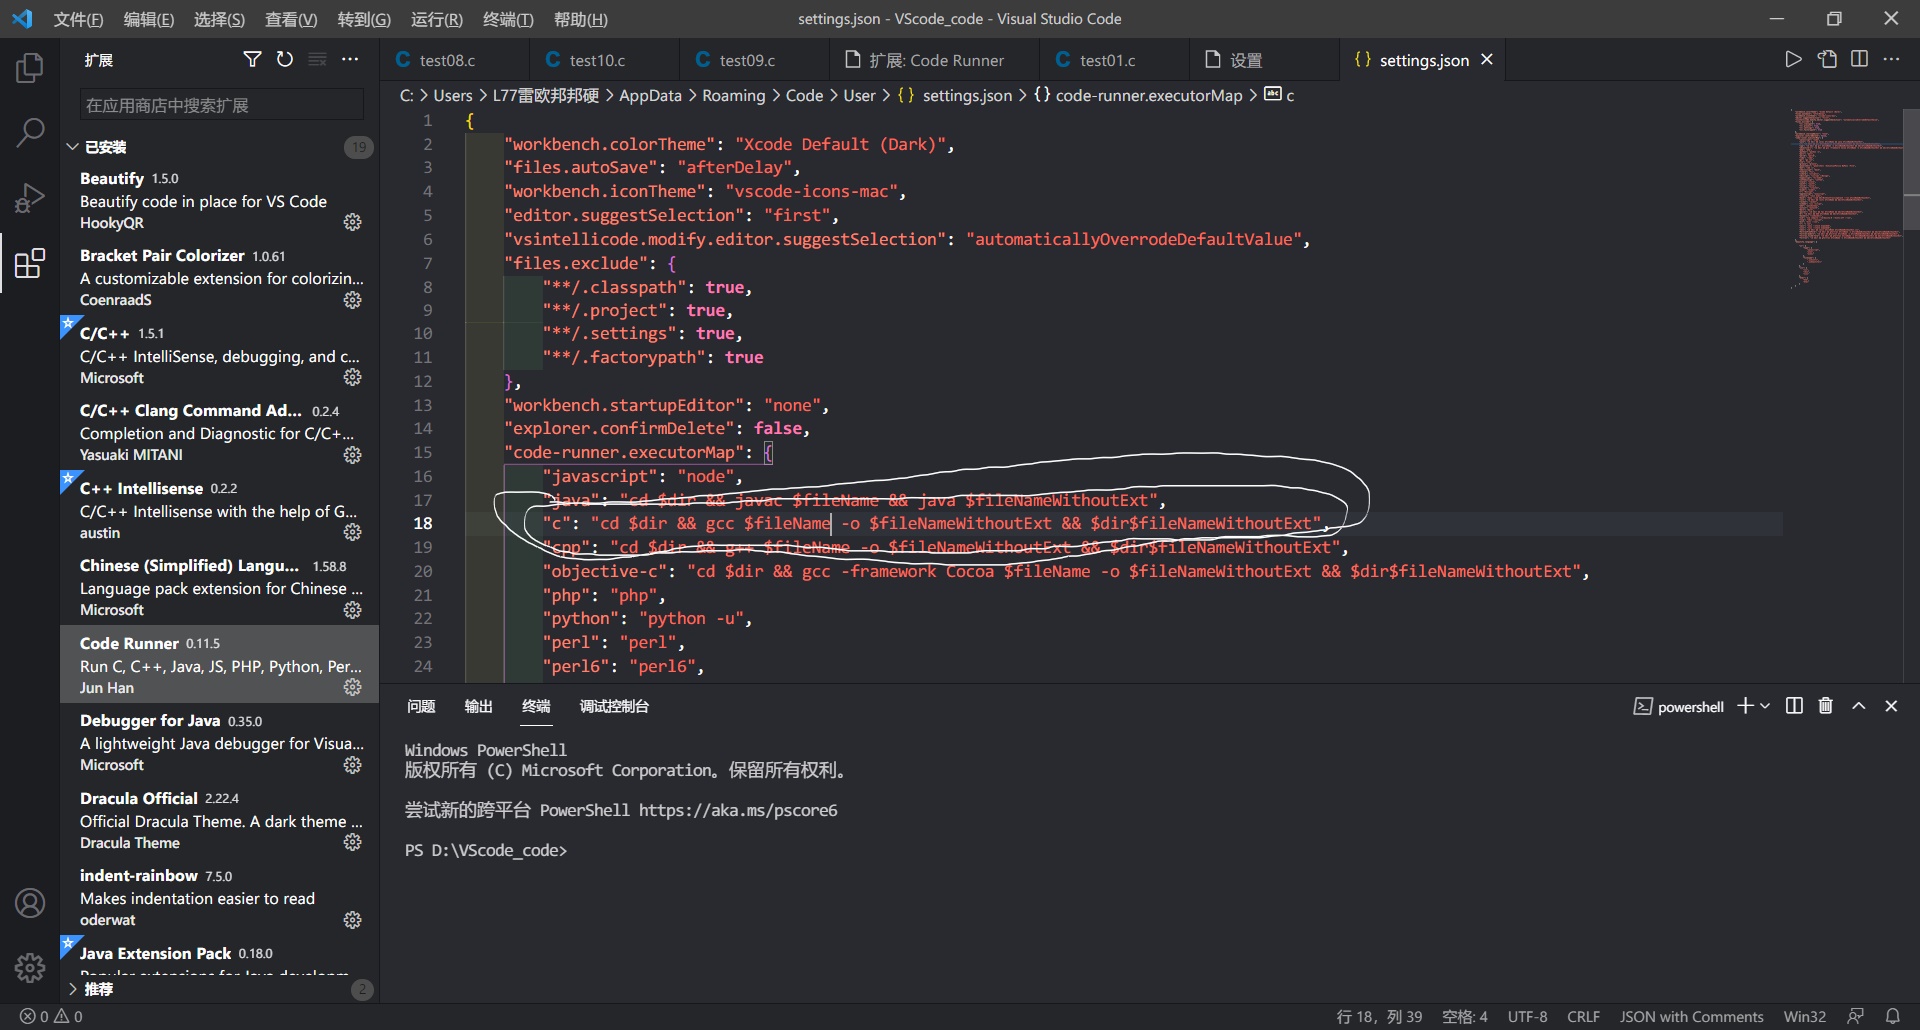Image resolution: width=1920 pixels, height=1030 pixels.
Task: Open Run and Debug view
Action: (30, 197)
